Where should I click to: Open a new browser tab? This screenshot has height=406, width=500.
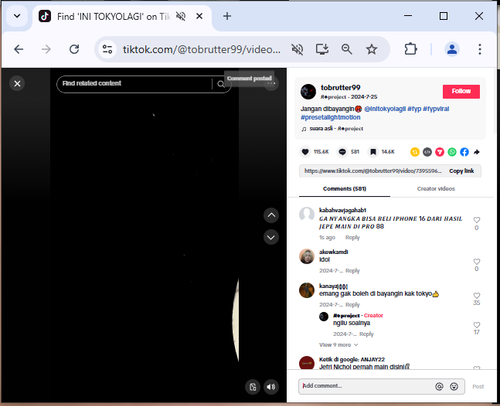(x=227, y=16)
